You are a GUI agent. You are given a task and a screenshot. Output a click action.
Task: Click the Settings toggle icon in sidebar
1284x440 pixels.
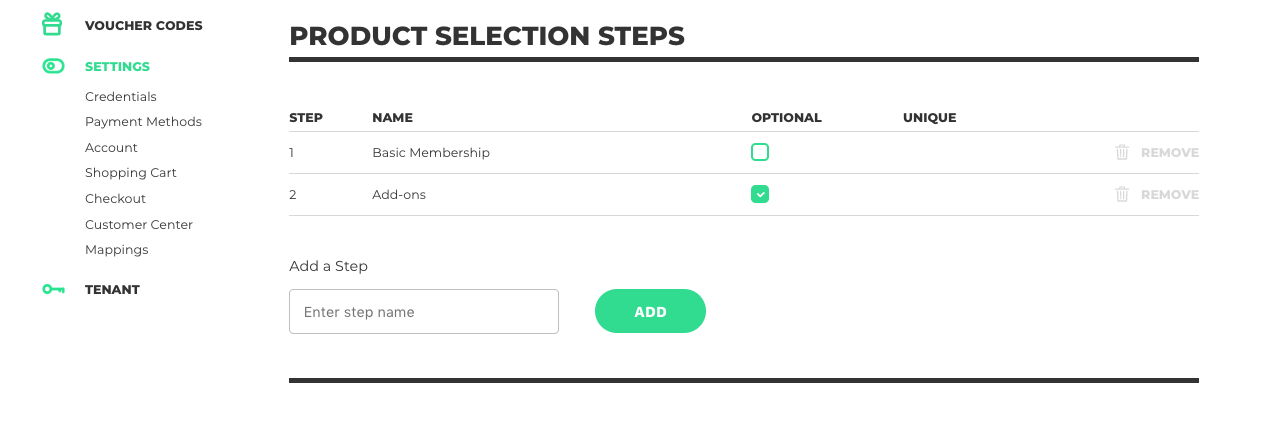[x=53, y=67]
